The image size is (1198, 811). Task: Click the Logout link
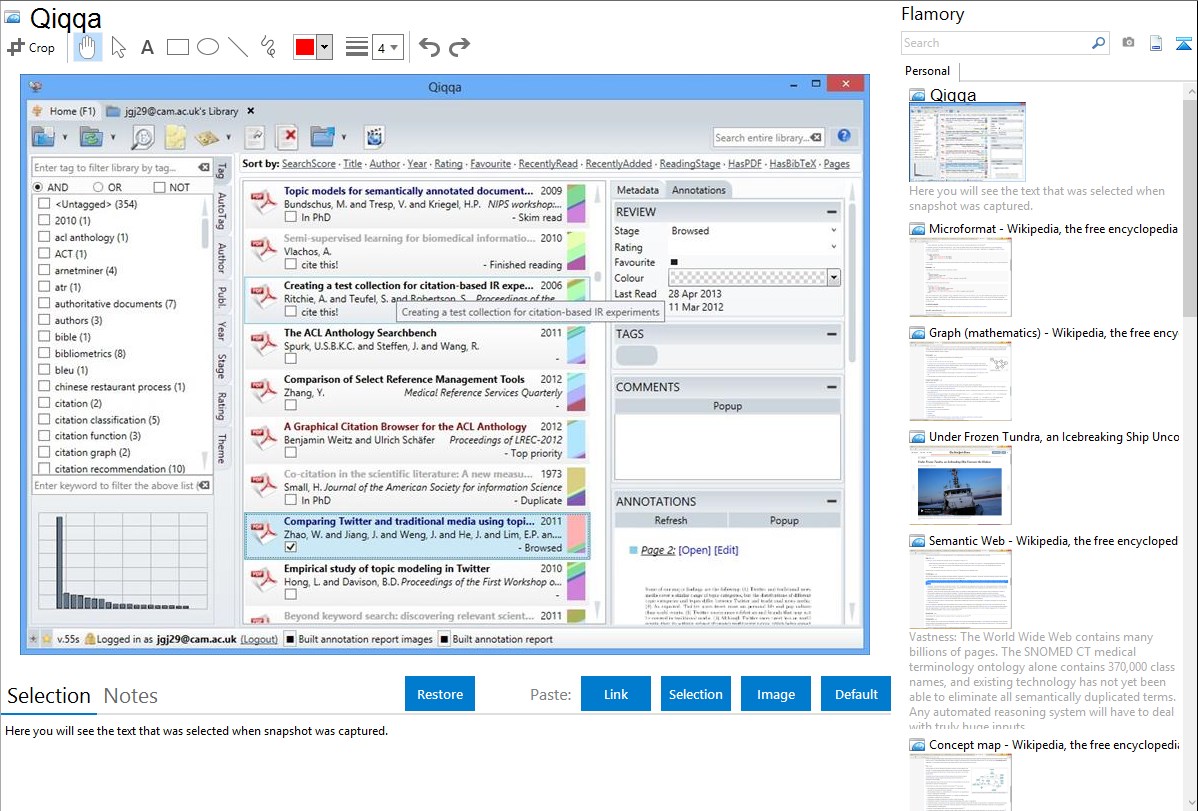pos(259,639)
